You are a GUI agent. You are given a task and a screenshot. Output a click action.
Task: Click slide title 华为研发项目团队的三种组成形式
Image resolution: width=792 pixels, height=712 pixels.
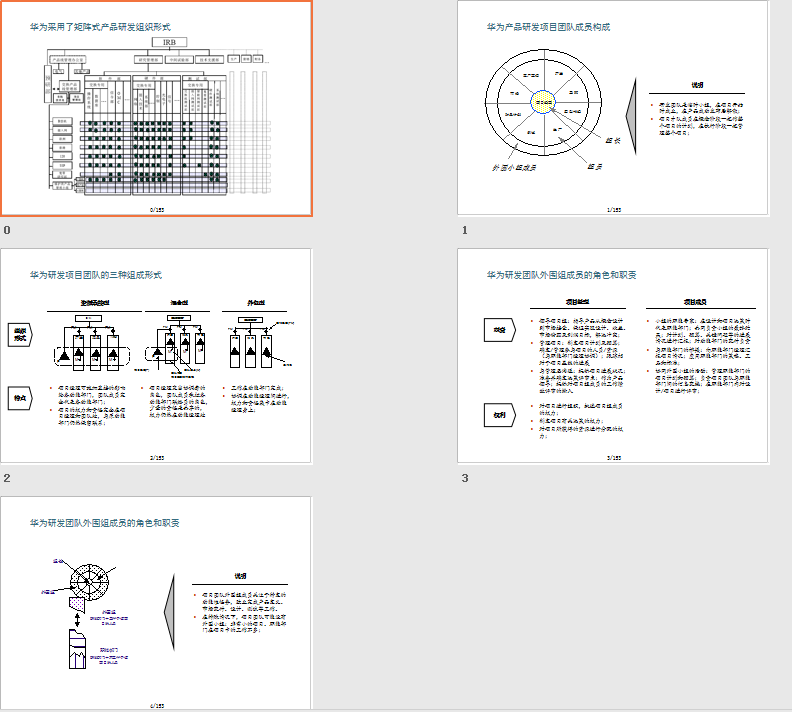pos(95,275)
